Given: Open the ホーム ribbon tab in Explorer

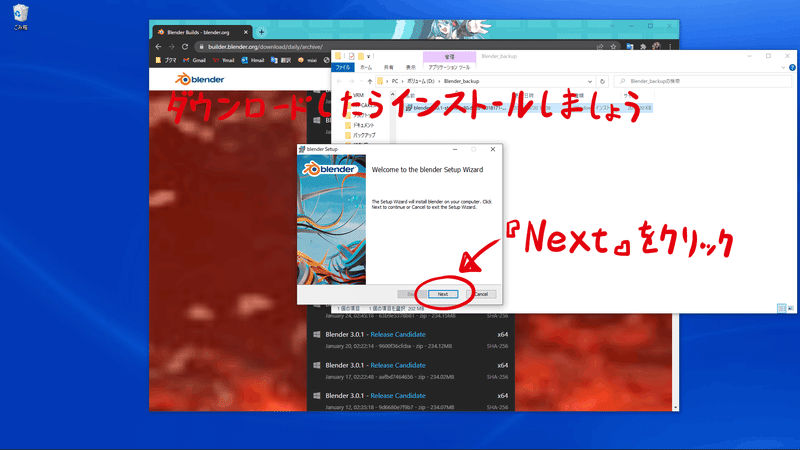Looking at the screenshot, I should 366,67.
